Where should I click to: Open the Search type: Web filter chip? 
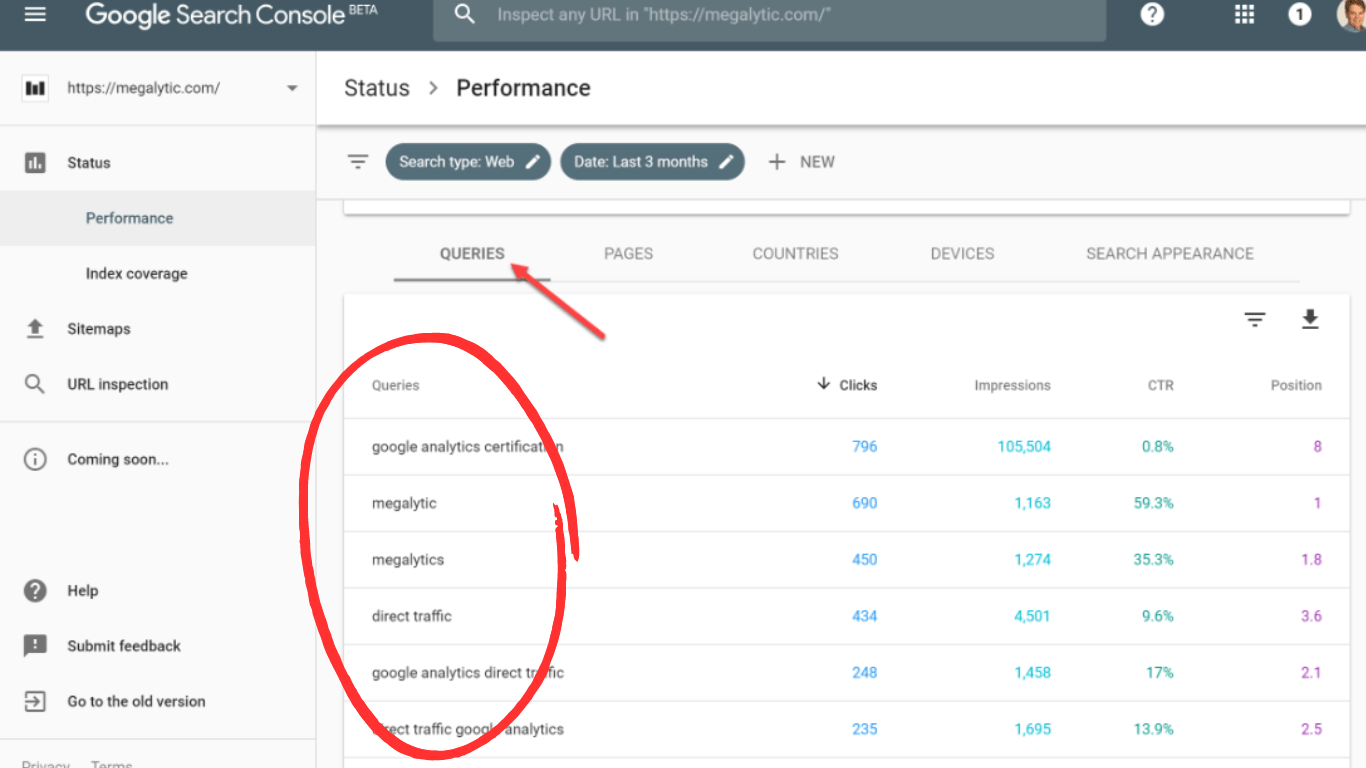[468, 162]
